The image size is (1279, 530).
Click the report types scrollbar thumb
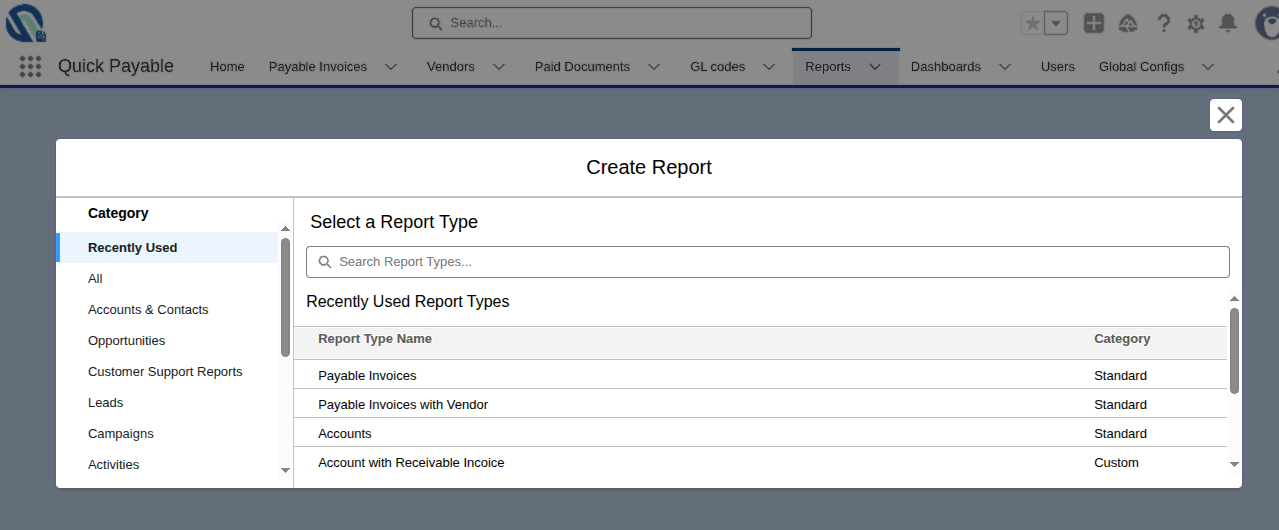[x=1234, y=350]
